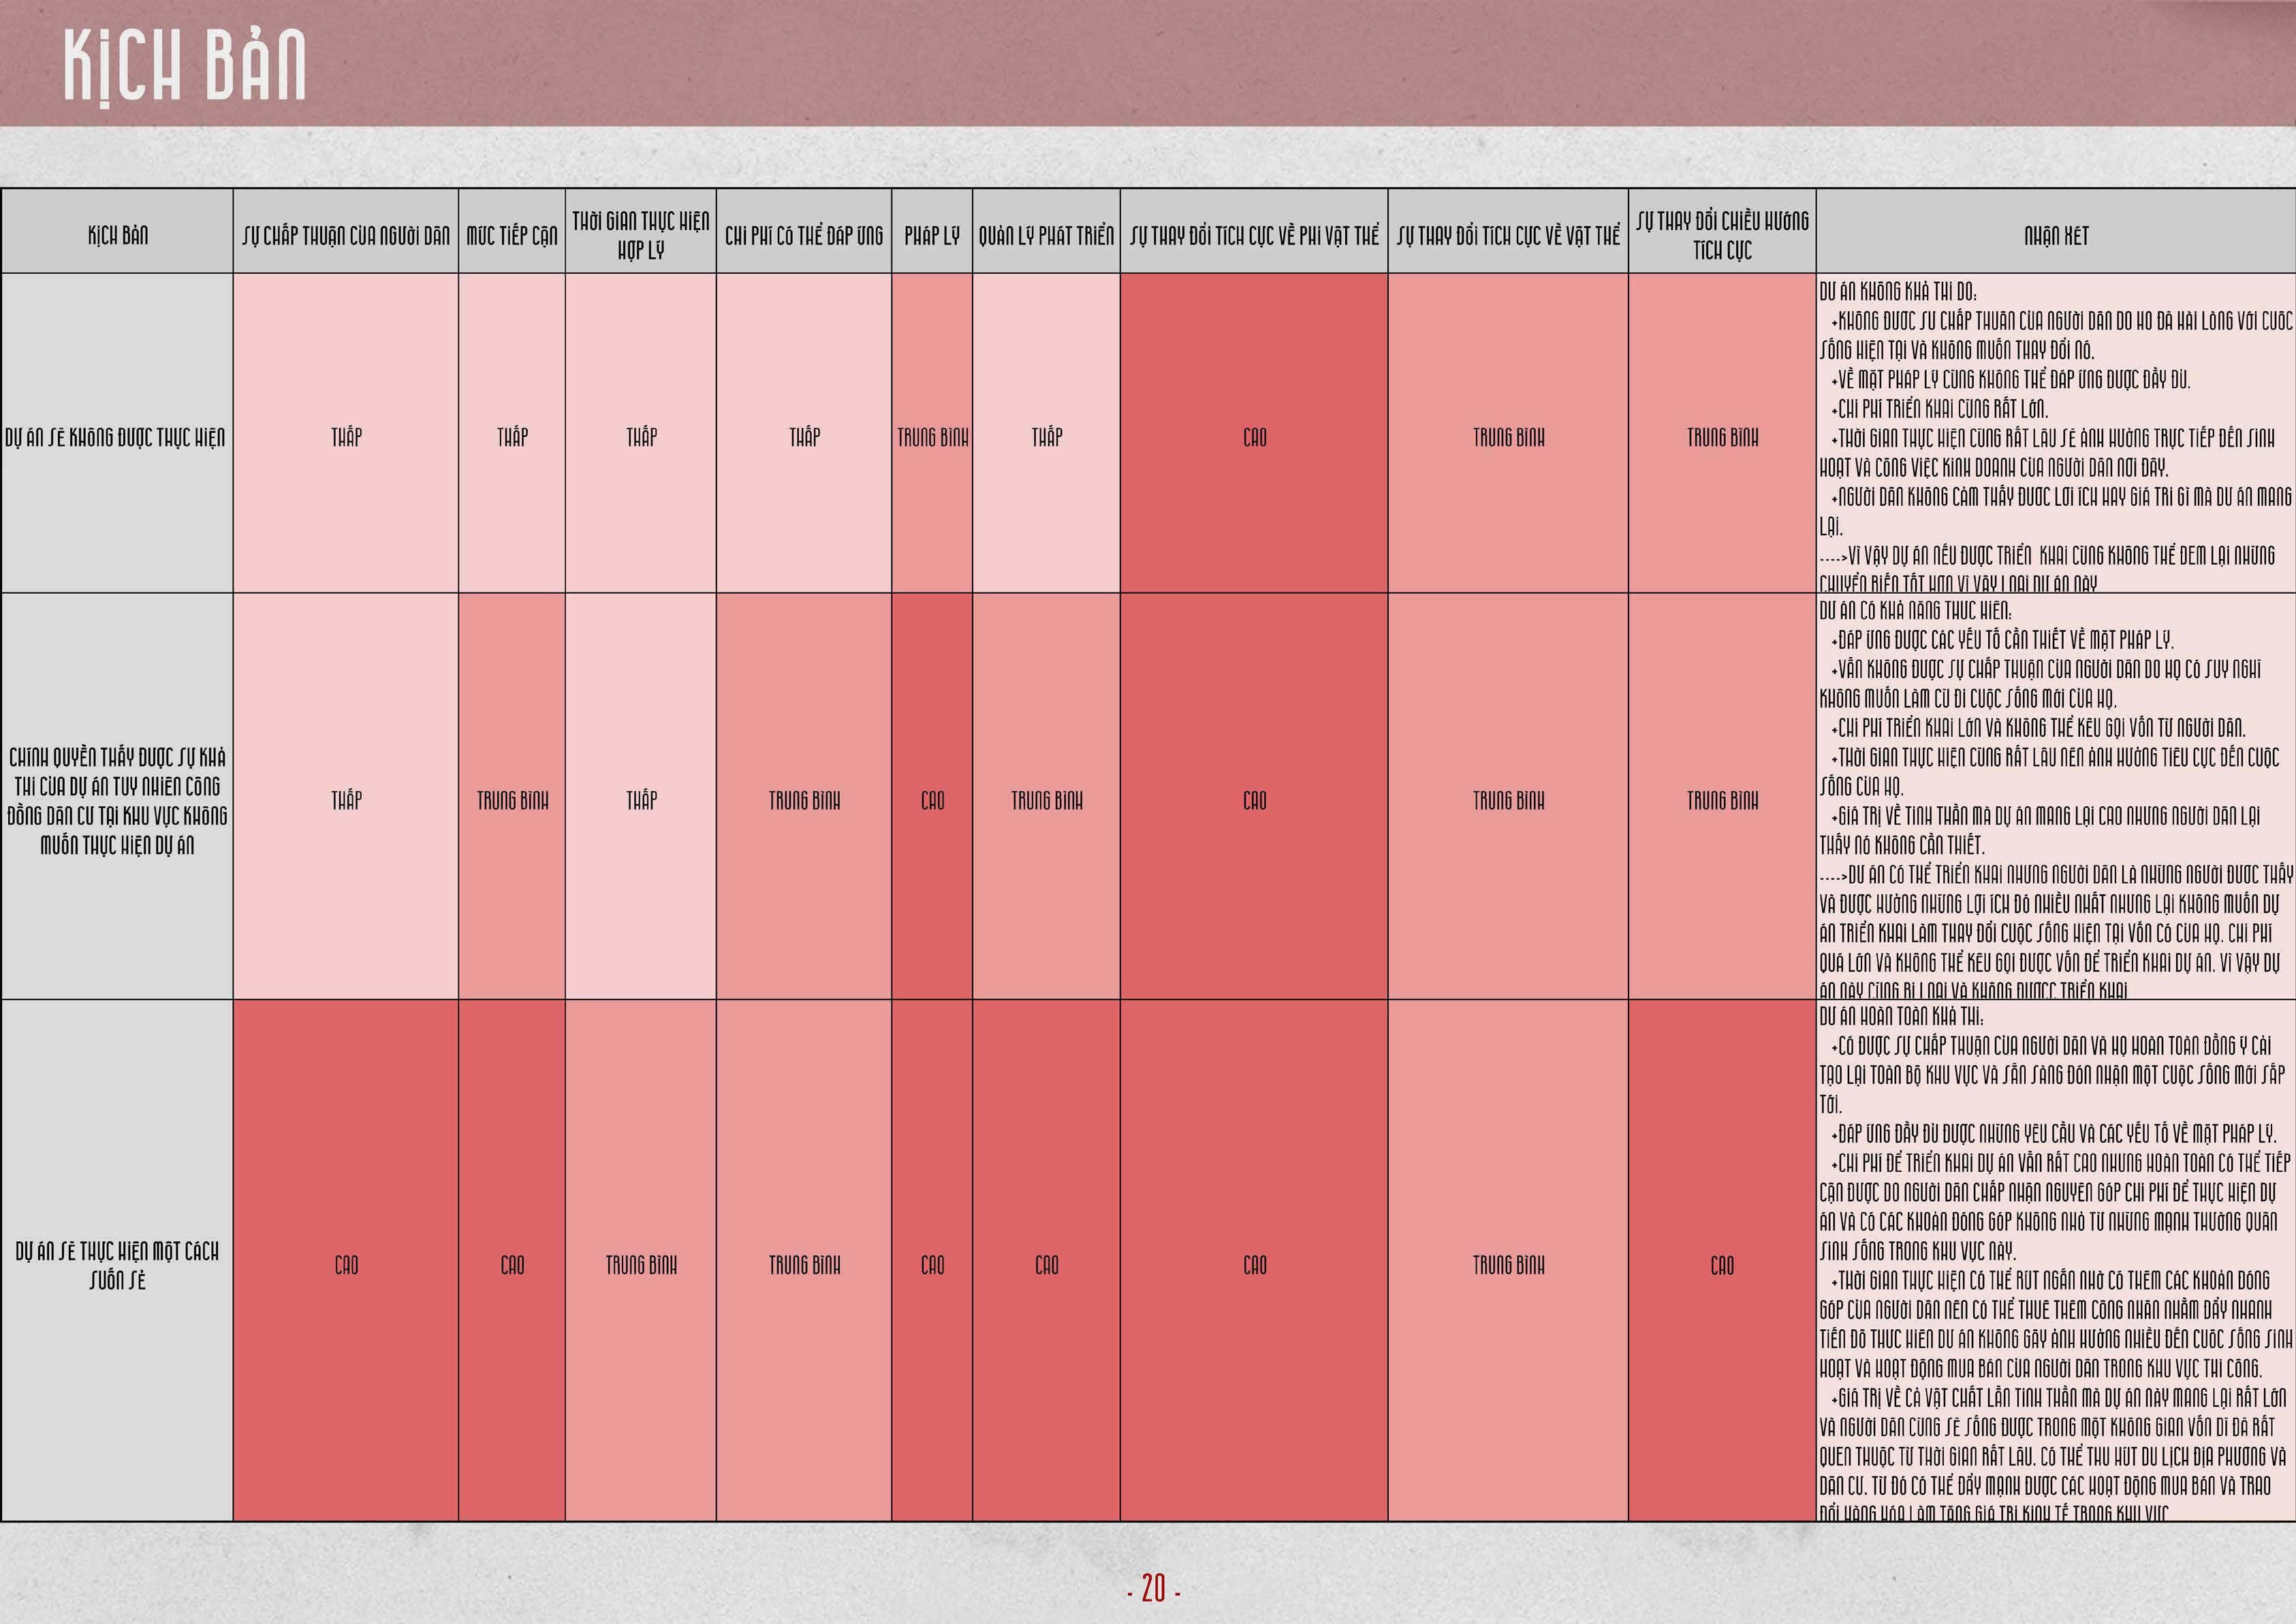Select CAO cell under PHI VẬT THỂ in first row

1254,437
